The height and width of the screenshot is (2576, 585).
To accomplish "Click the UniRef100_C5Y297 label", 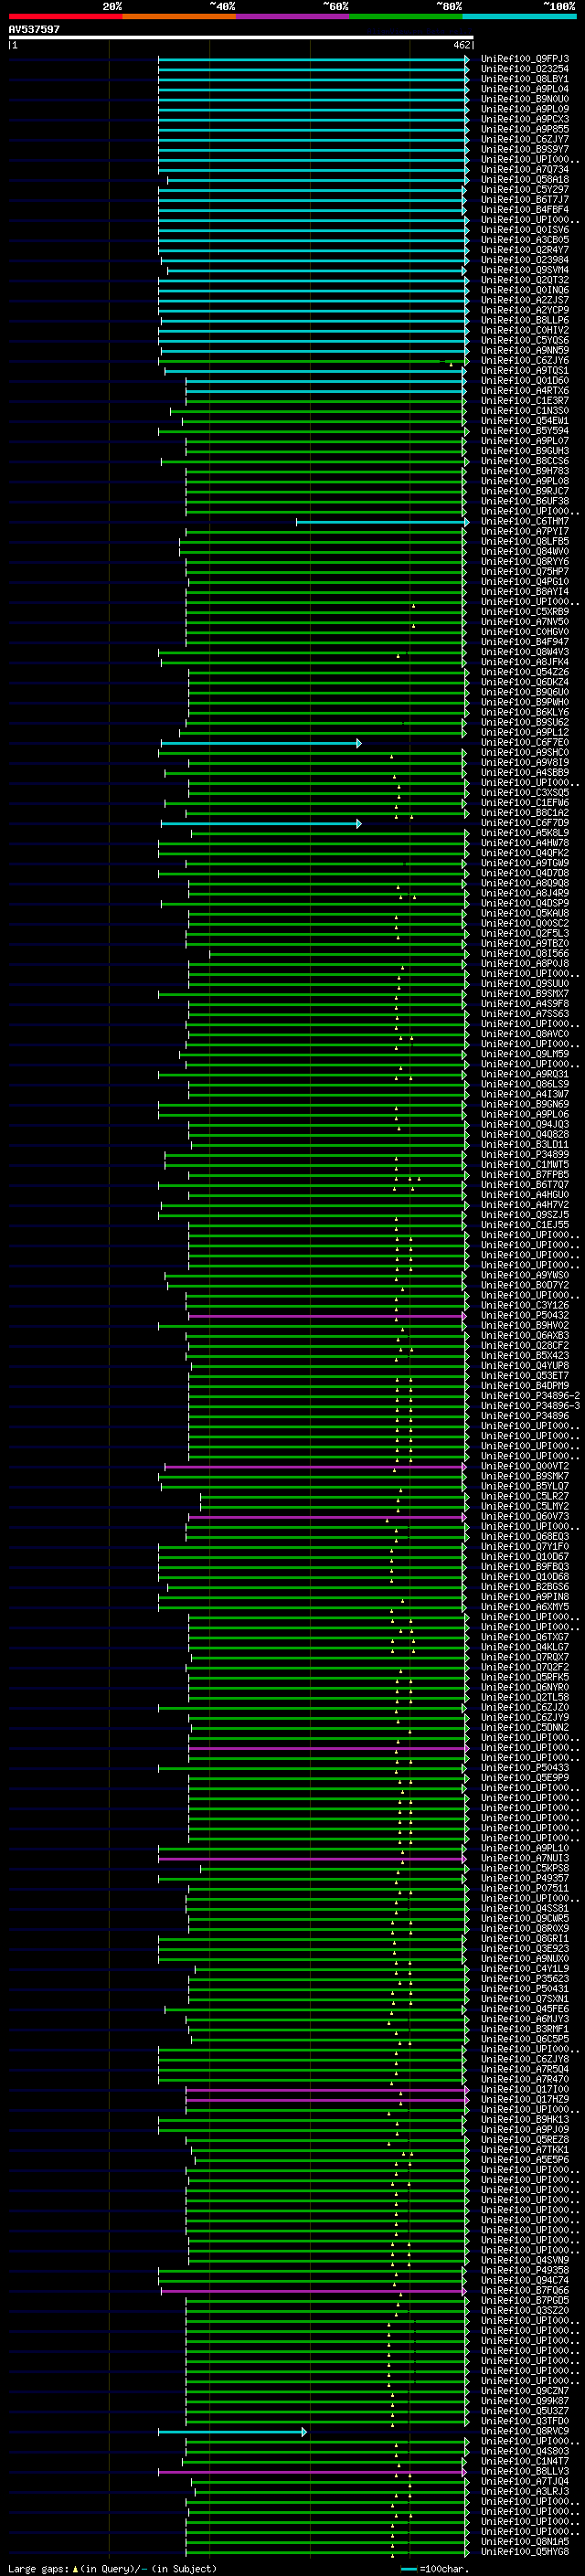I will tap(524, 190).
